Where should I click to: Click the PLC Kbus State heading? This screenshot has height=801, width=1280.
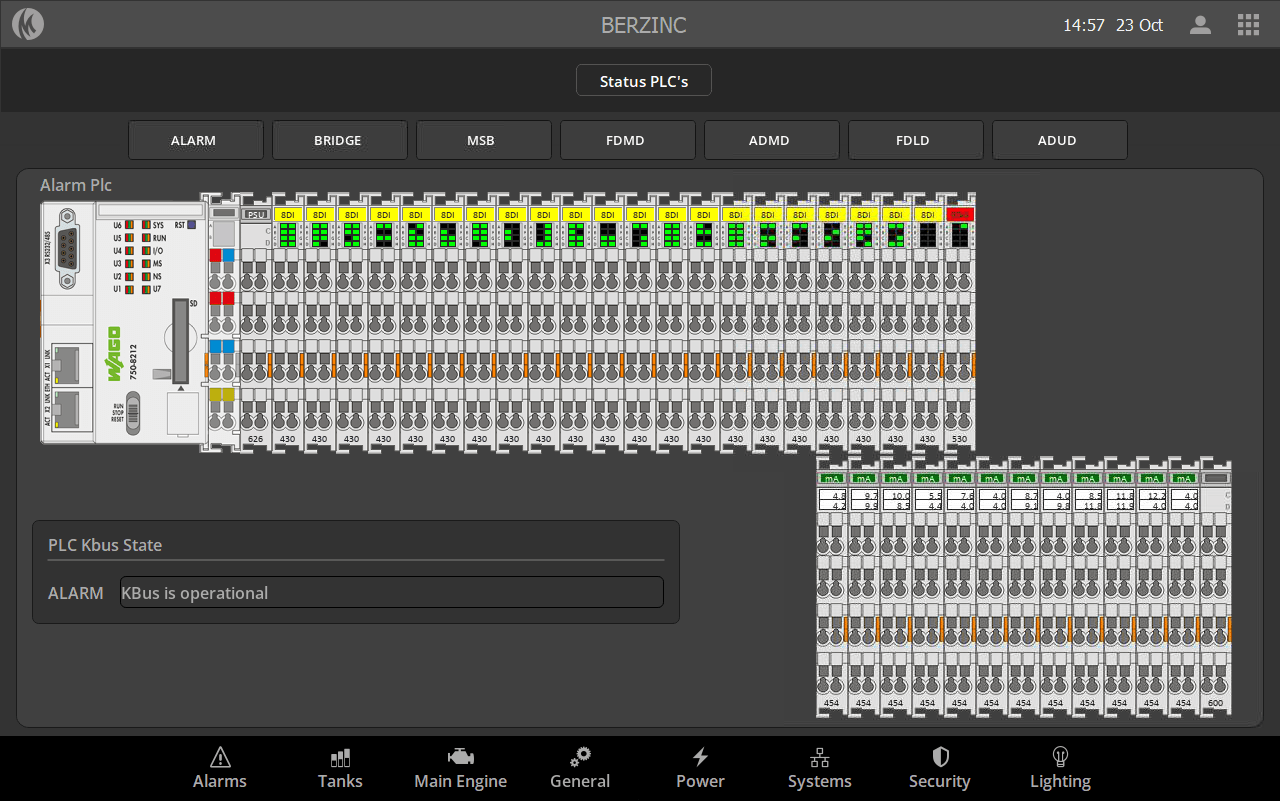(x=105, y=545)
